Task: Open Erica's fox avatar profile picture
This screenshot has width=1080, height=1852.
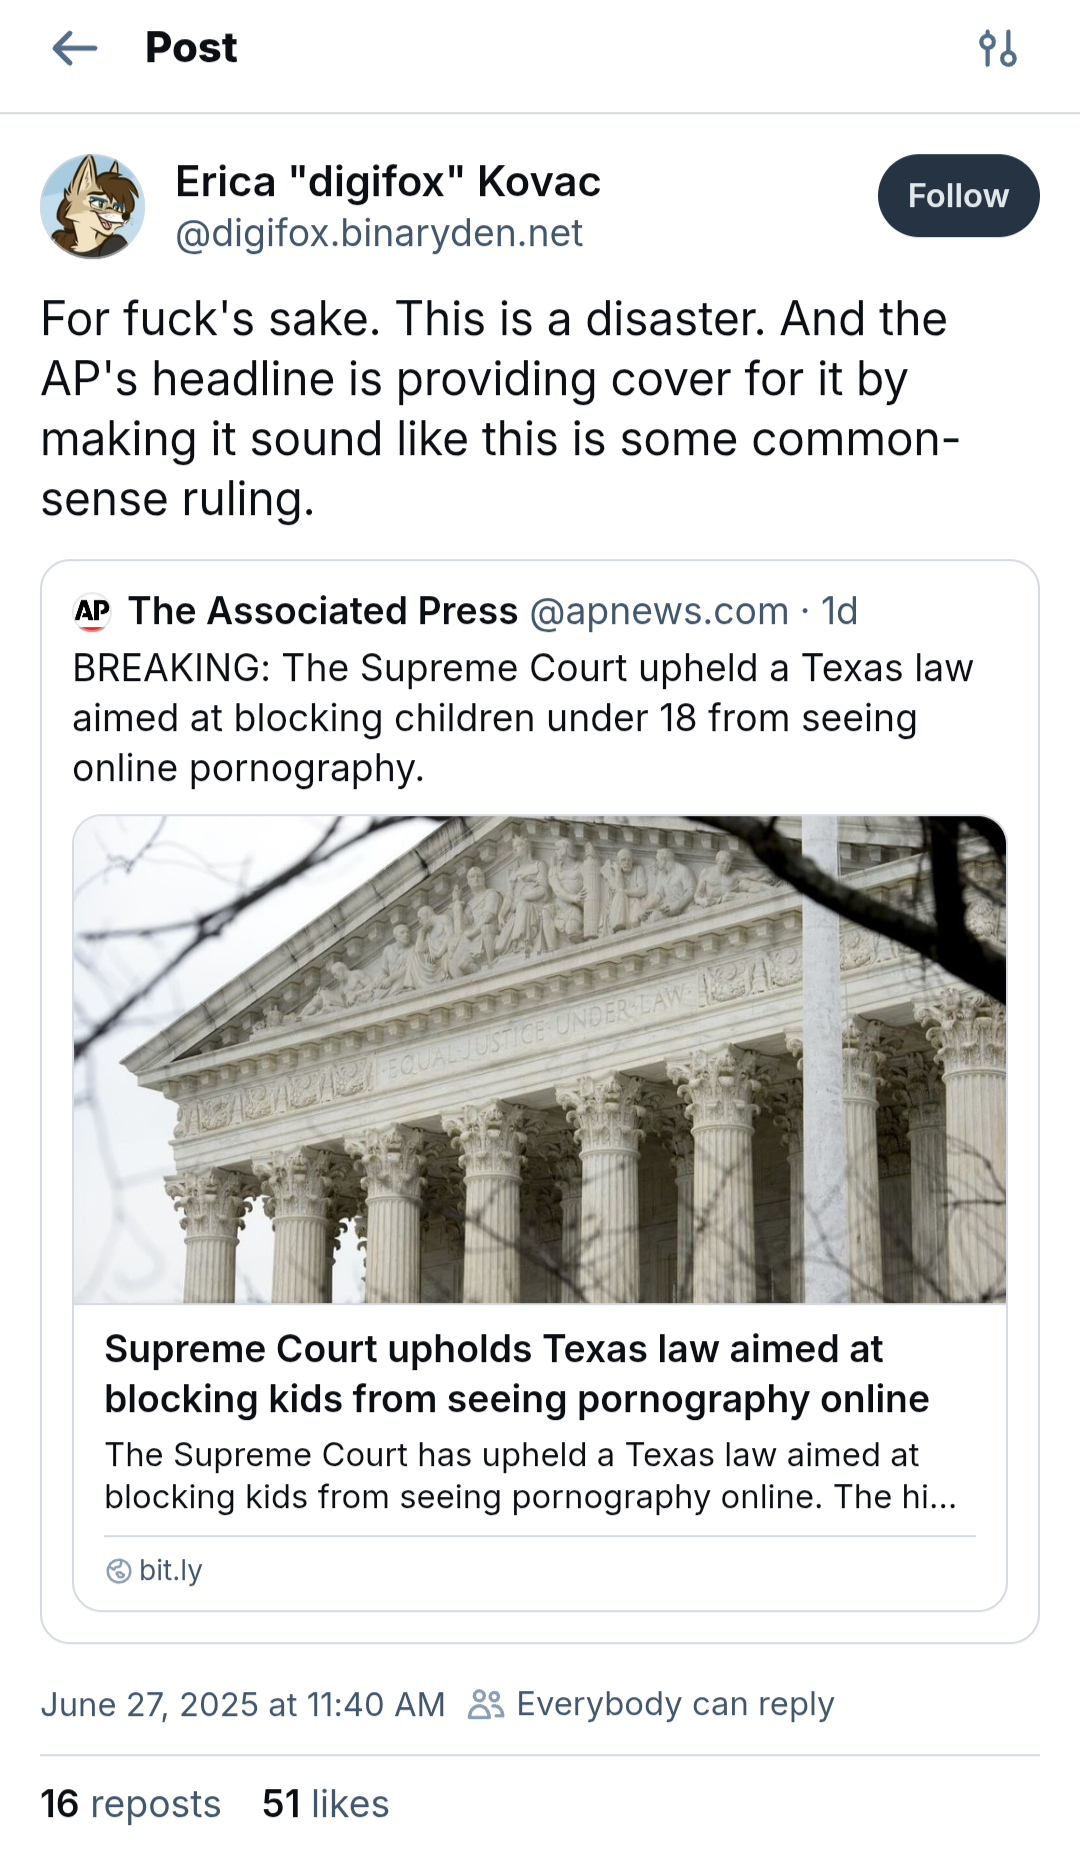Action: [92, 206]
